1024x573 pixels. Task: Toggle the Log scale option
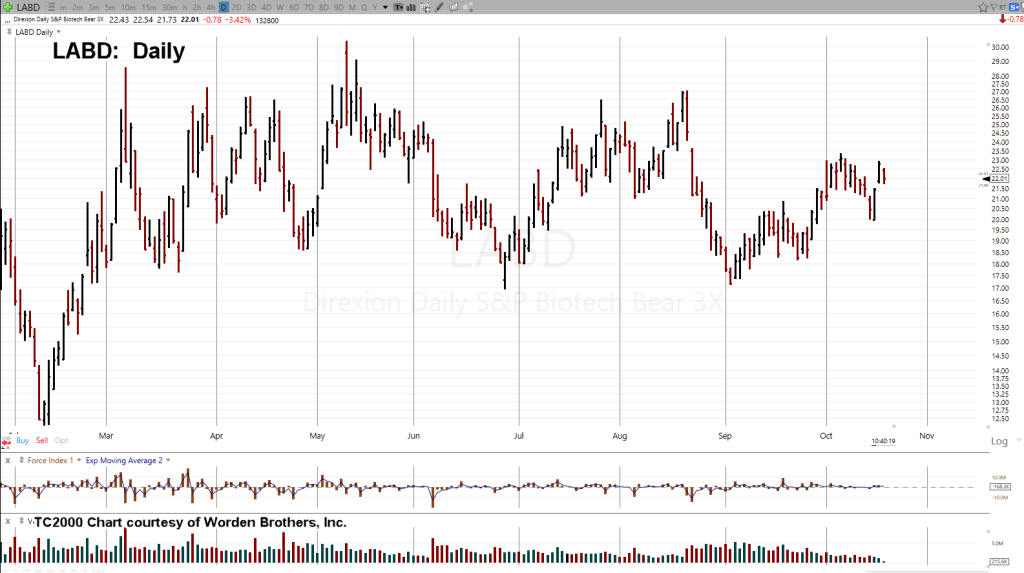point(998,441)
